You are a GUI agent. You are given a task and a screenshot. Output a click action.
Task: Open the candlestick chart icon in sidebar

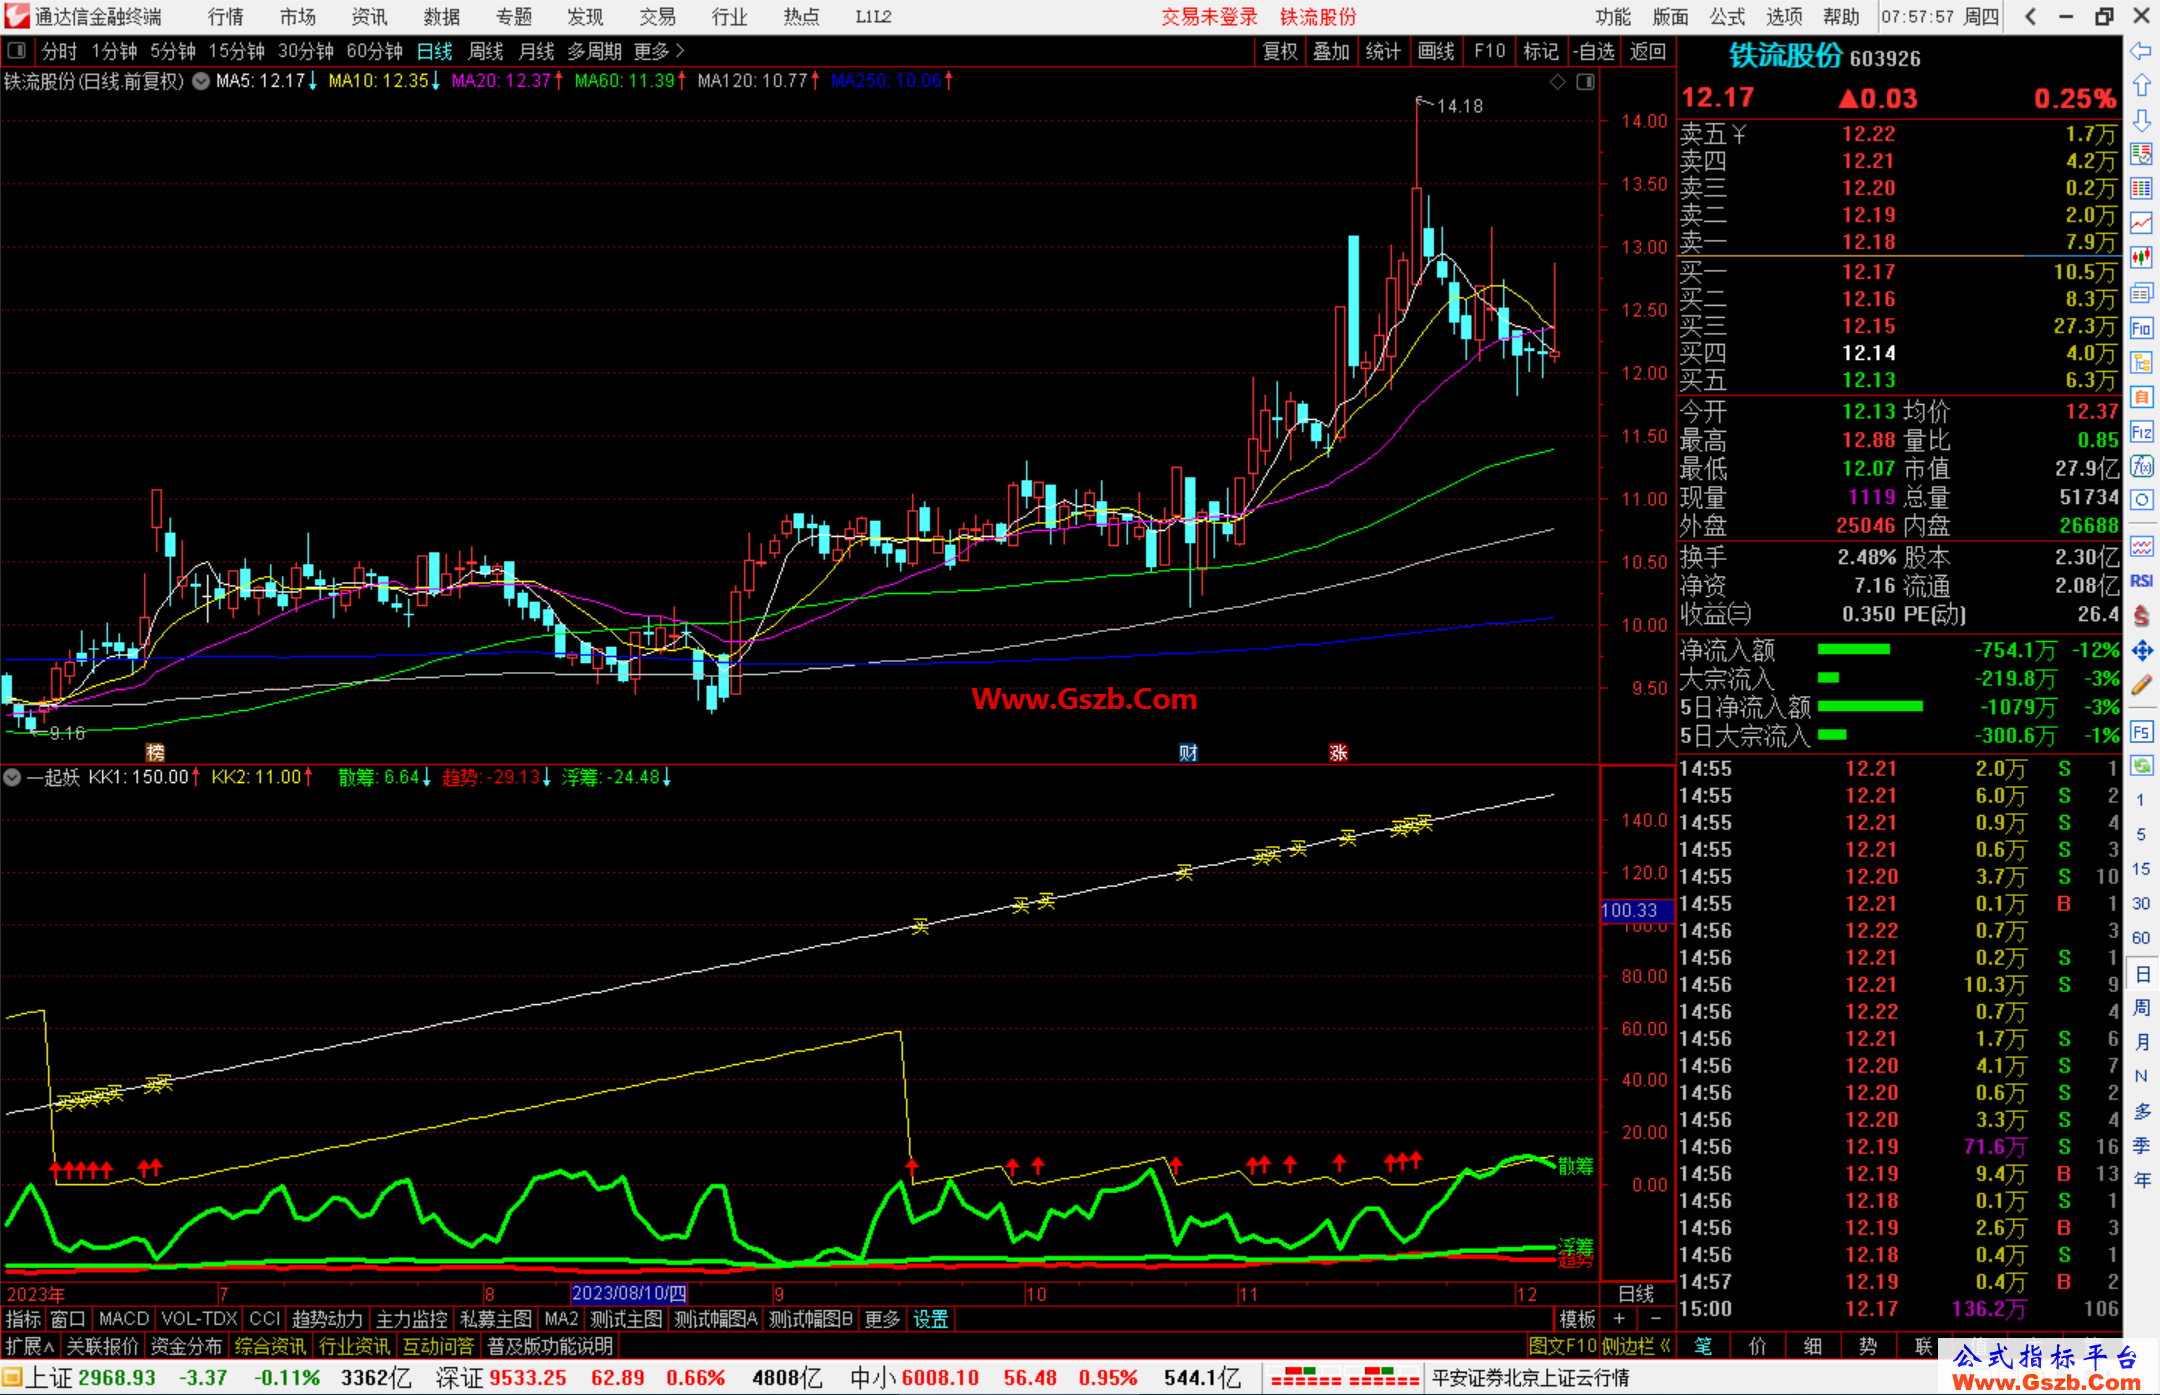(2141, 258)
